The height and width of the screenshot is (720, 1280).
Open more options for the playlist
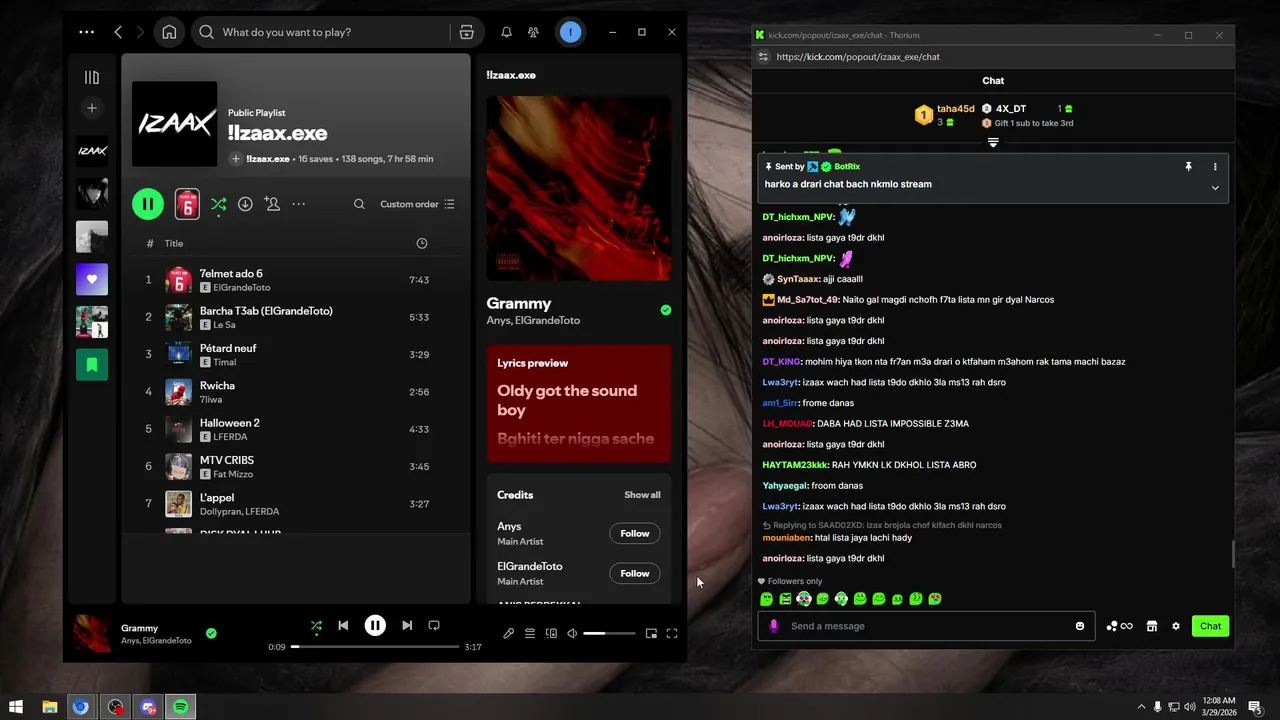click(x=298, y=204)
